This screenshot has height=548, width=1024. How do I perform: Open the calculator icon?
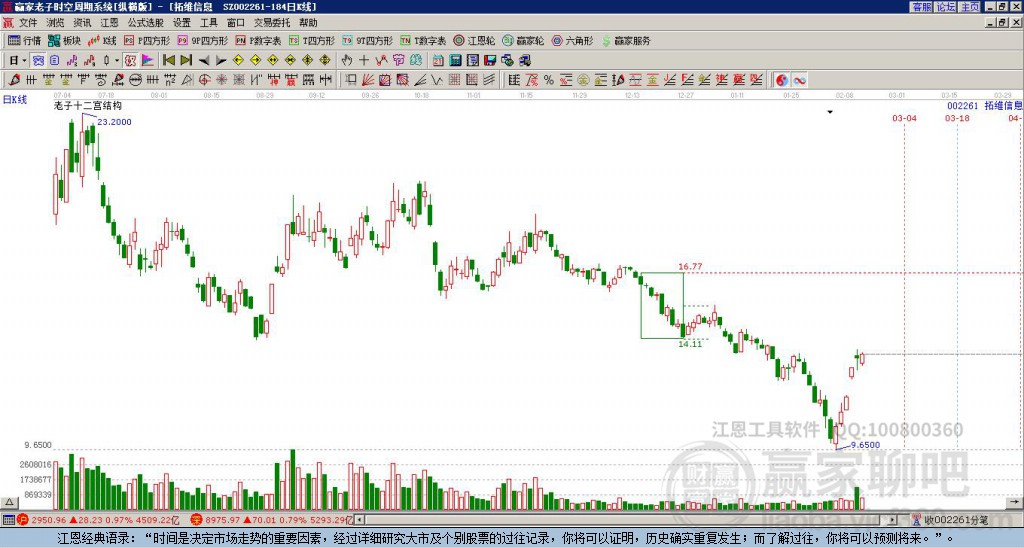455,61
